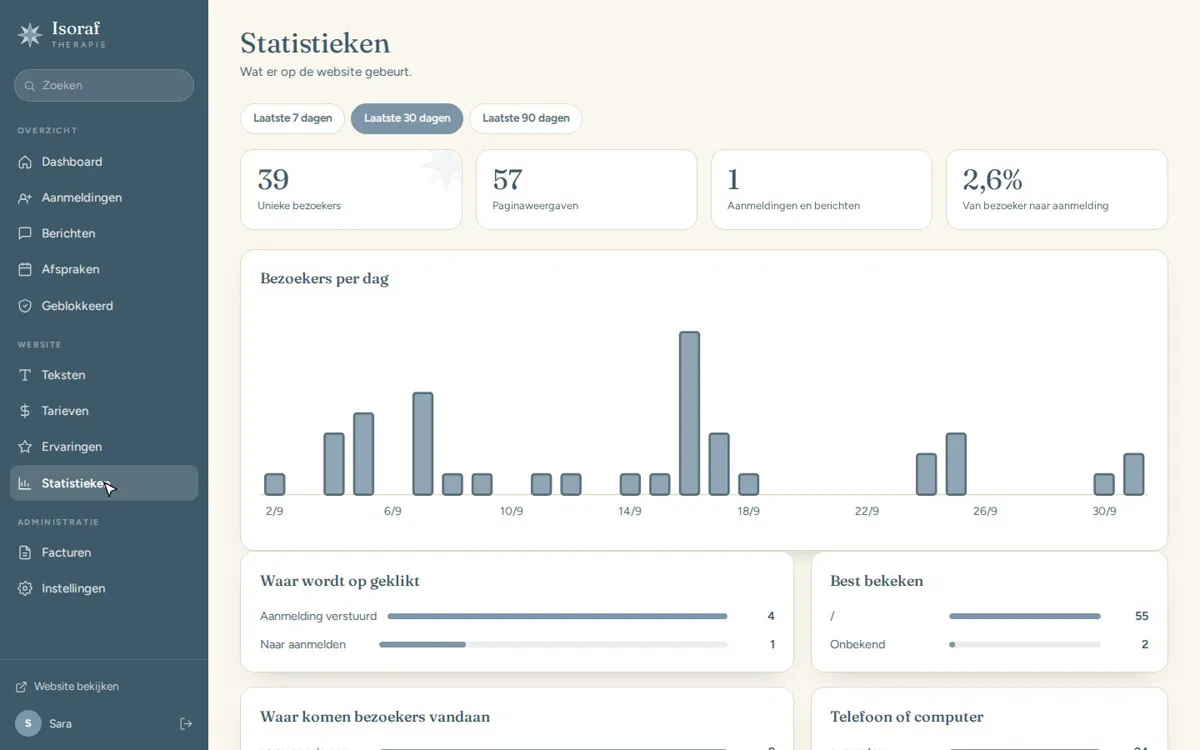Click the logout arrow icon next to Sara
Image resolution: width=1200 pixels, height=750 pixels.
click(x=186, y=724)
